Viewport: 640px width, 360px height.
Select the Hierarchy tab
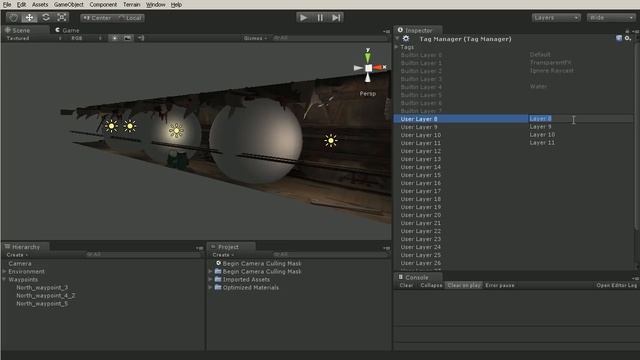(x=25, y=247)
